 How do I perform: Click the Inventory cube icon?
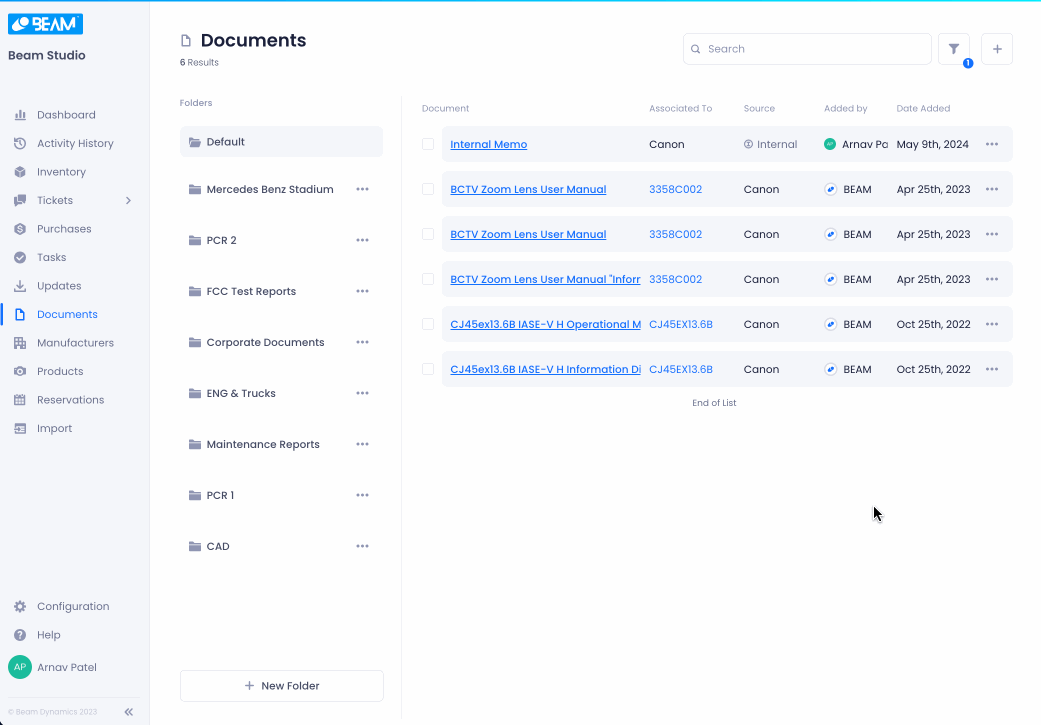click(x=20, y=172)
